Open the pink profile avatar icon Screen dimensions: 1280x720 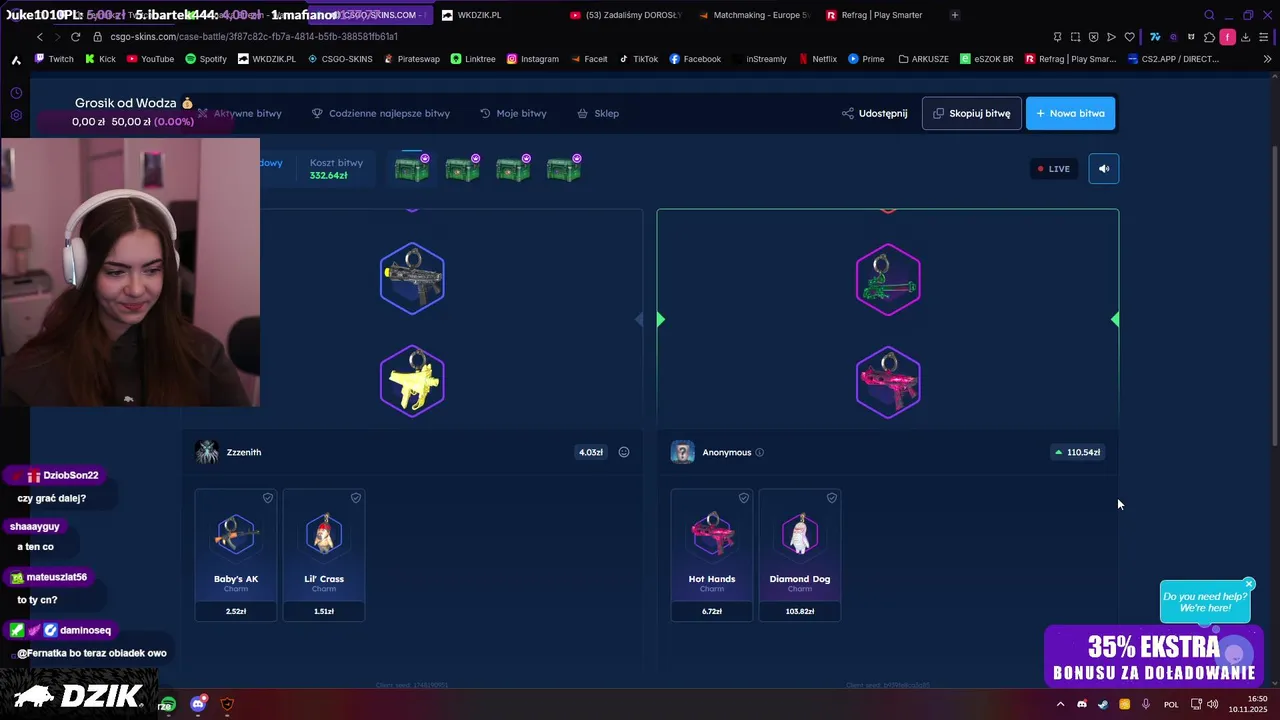(1228, 37)
